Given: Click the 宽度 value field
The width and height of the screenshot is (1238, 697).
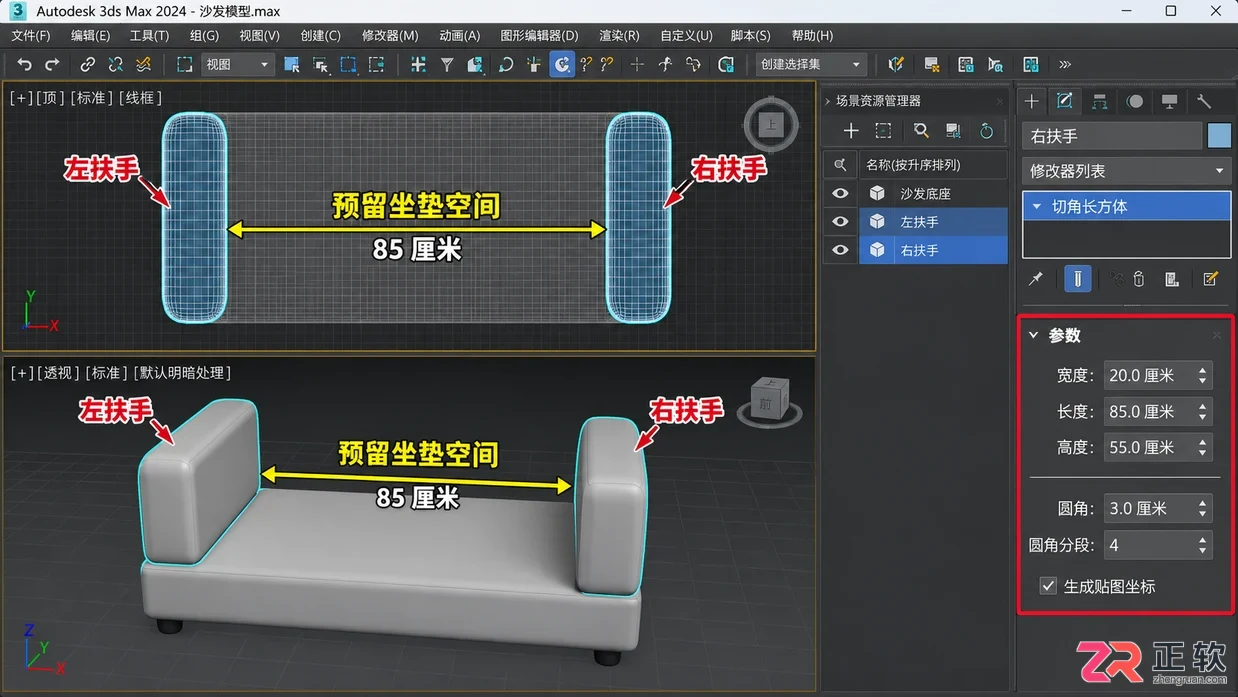Looking at the screenshot, I should (1148, 375).
